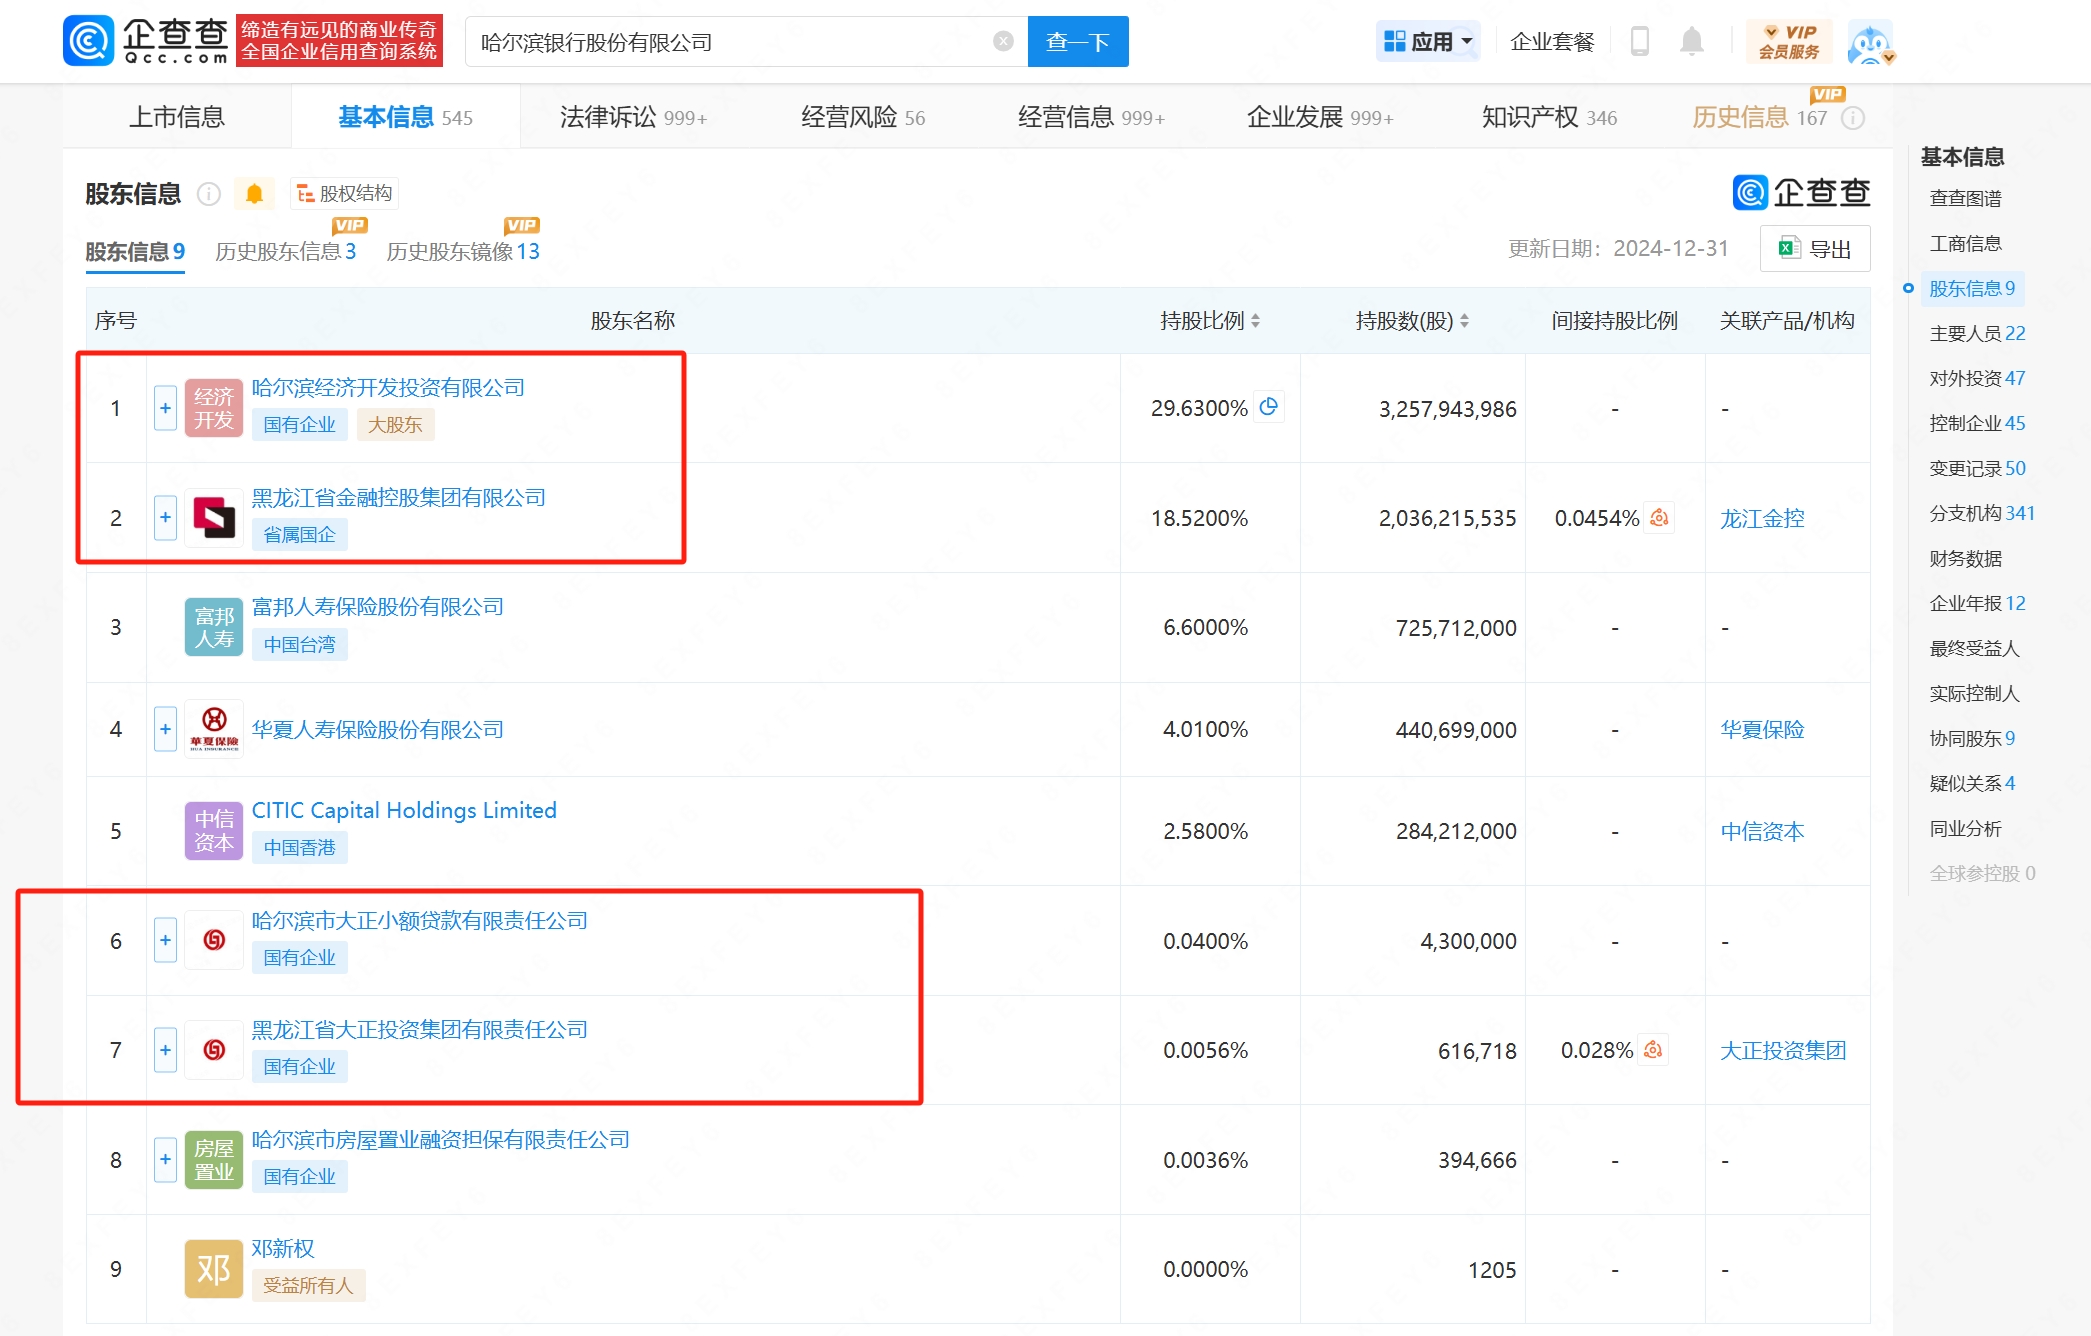Click the info icon beside 历史信息 167
This screenshot has height=1336, width=2091.
click(x=1853, y=118)
